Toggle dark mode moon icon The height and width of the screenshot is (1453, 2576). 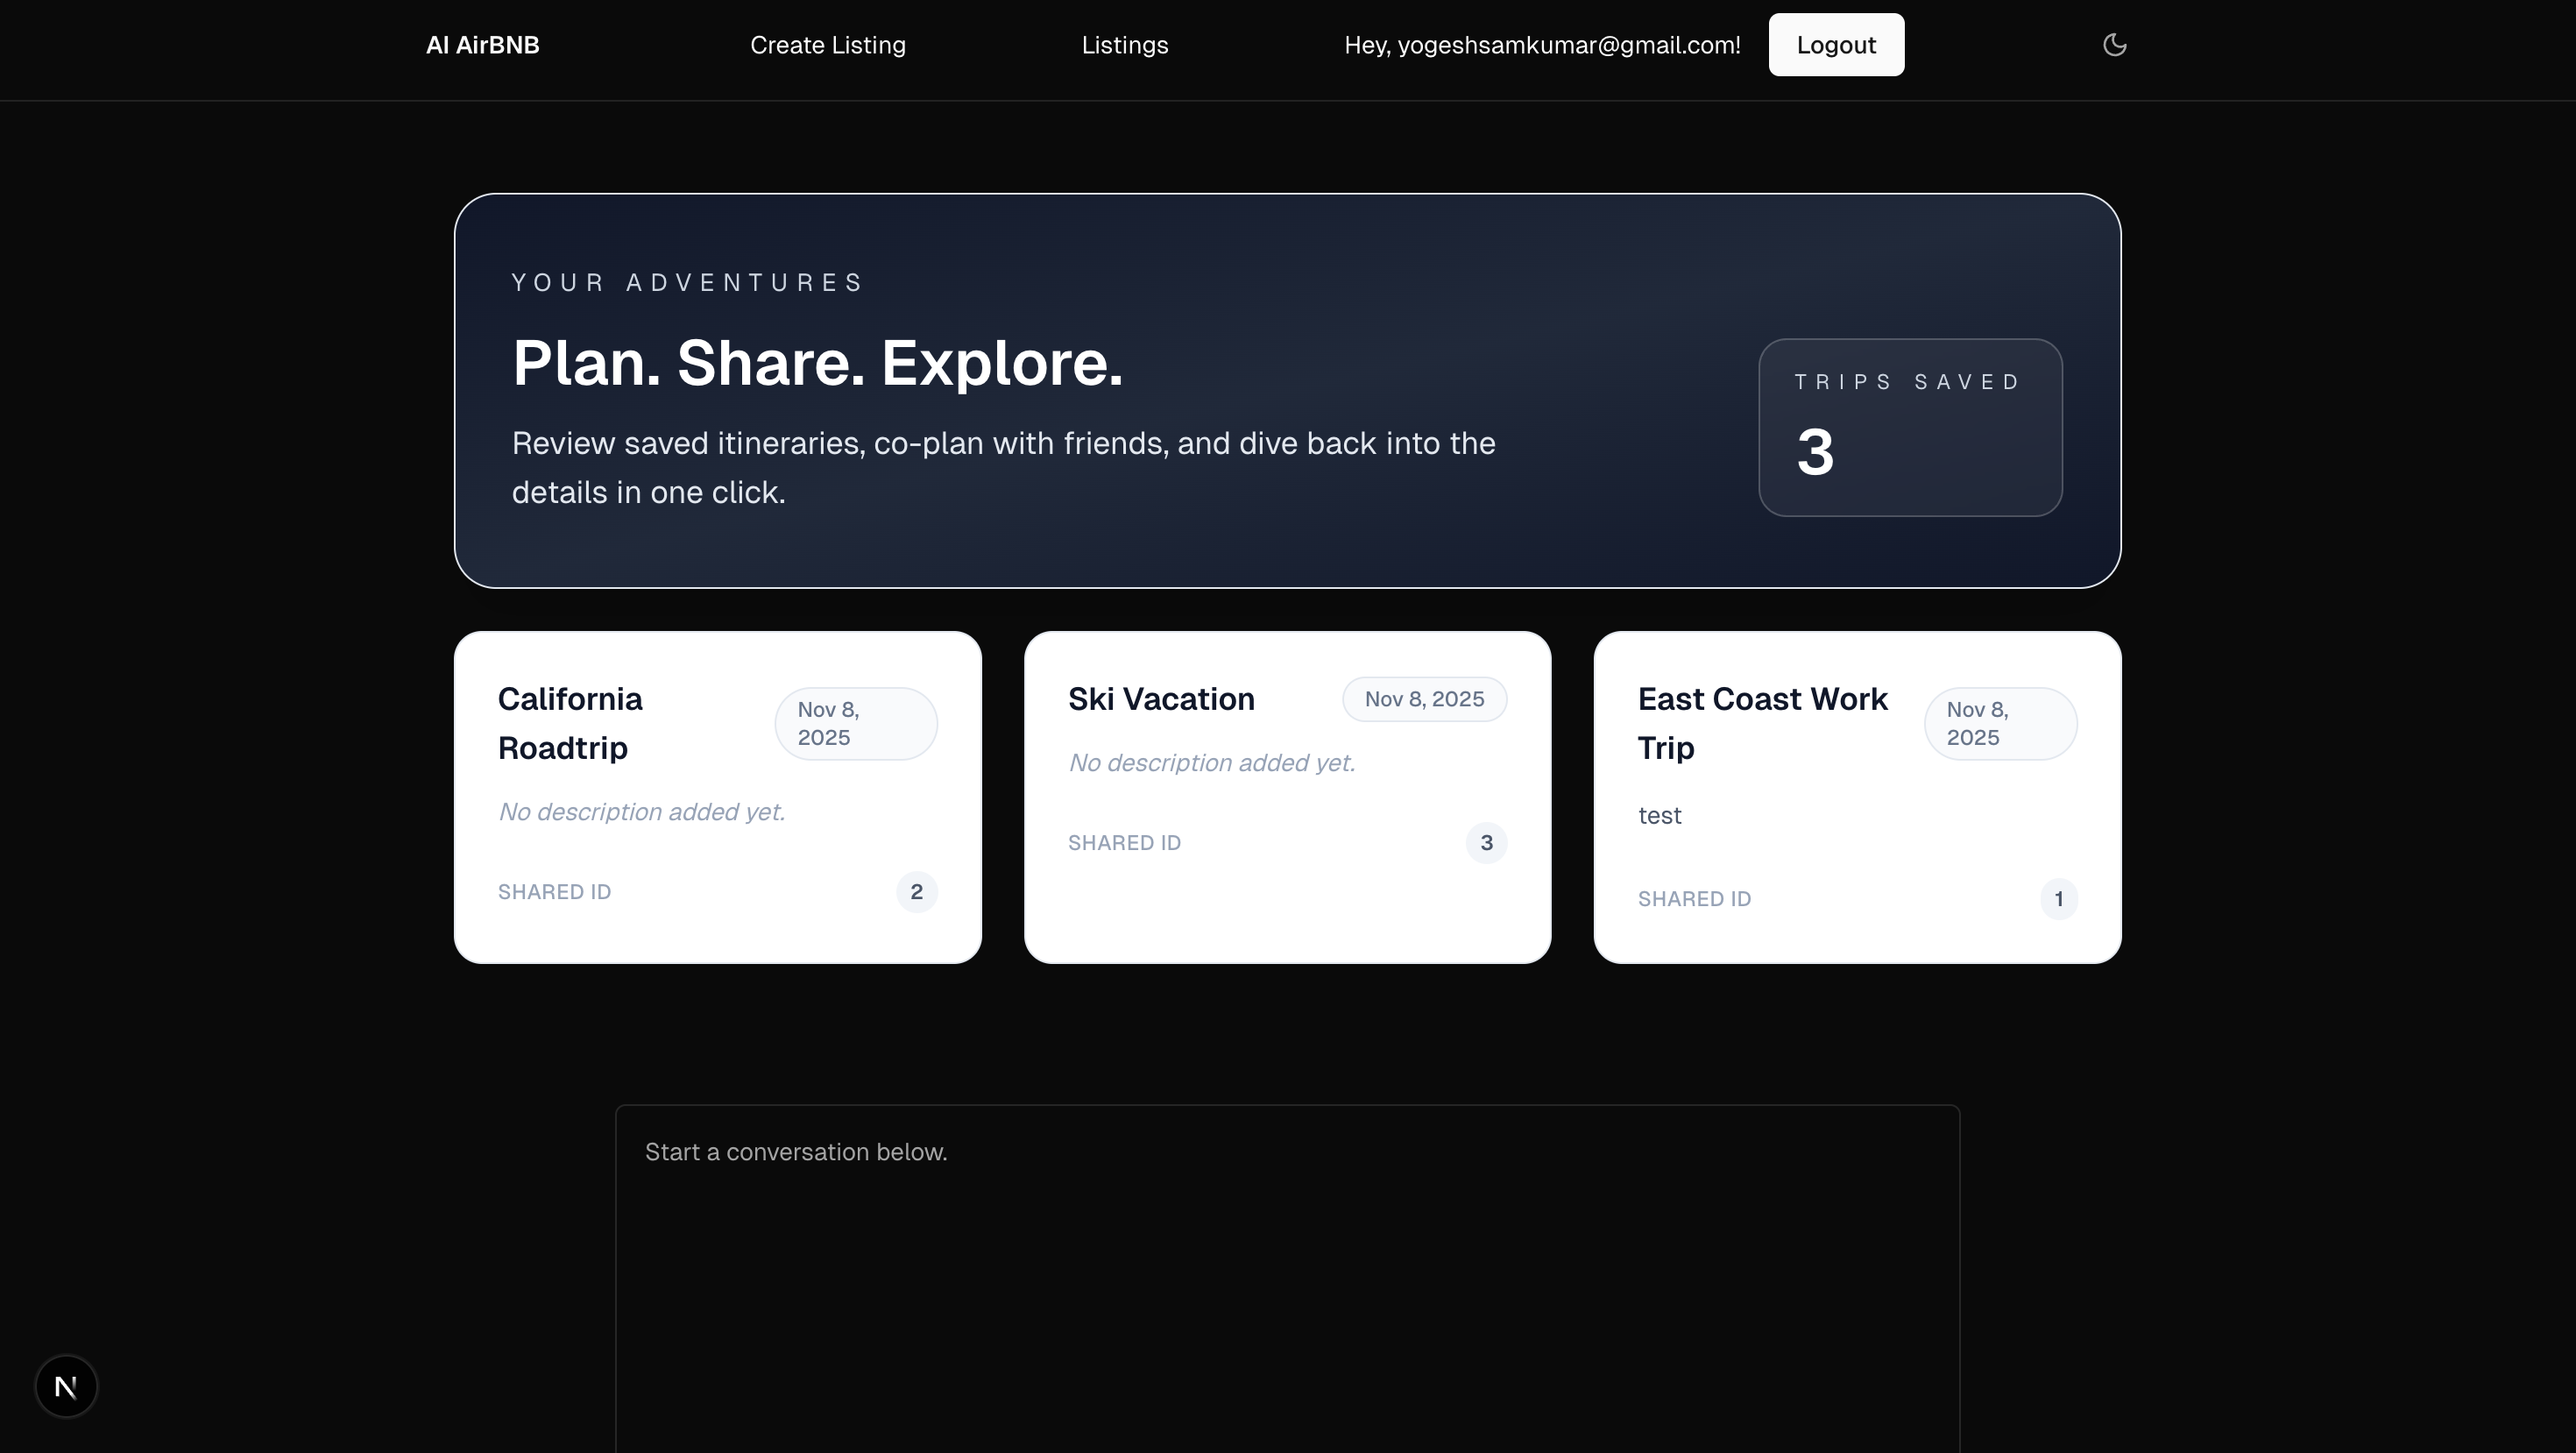(2114, 45)
